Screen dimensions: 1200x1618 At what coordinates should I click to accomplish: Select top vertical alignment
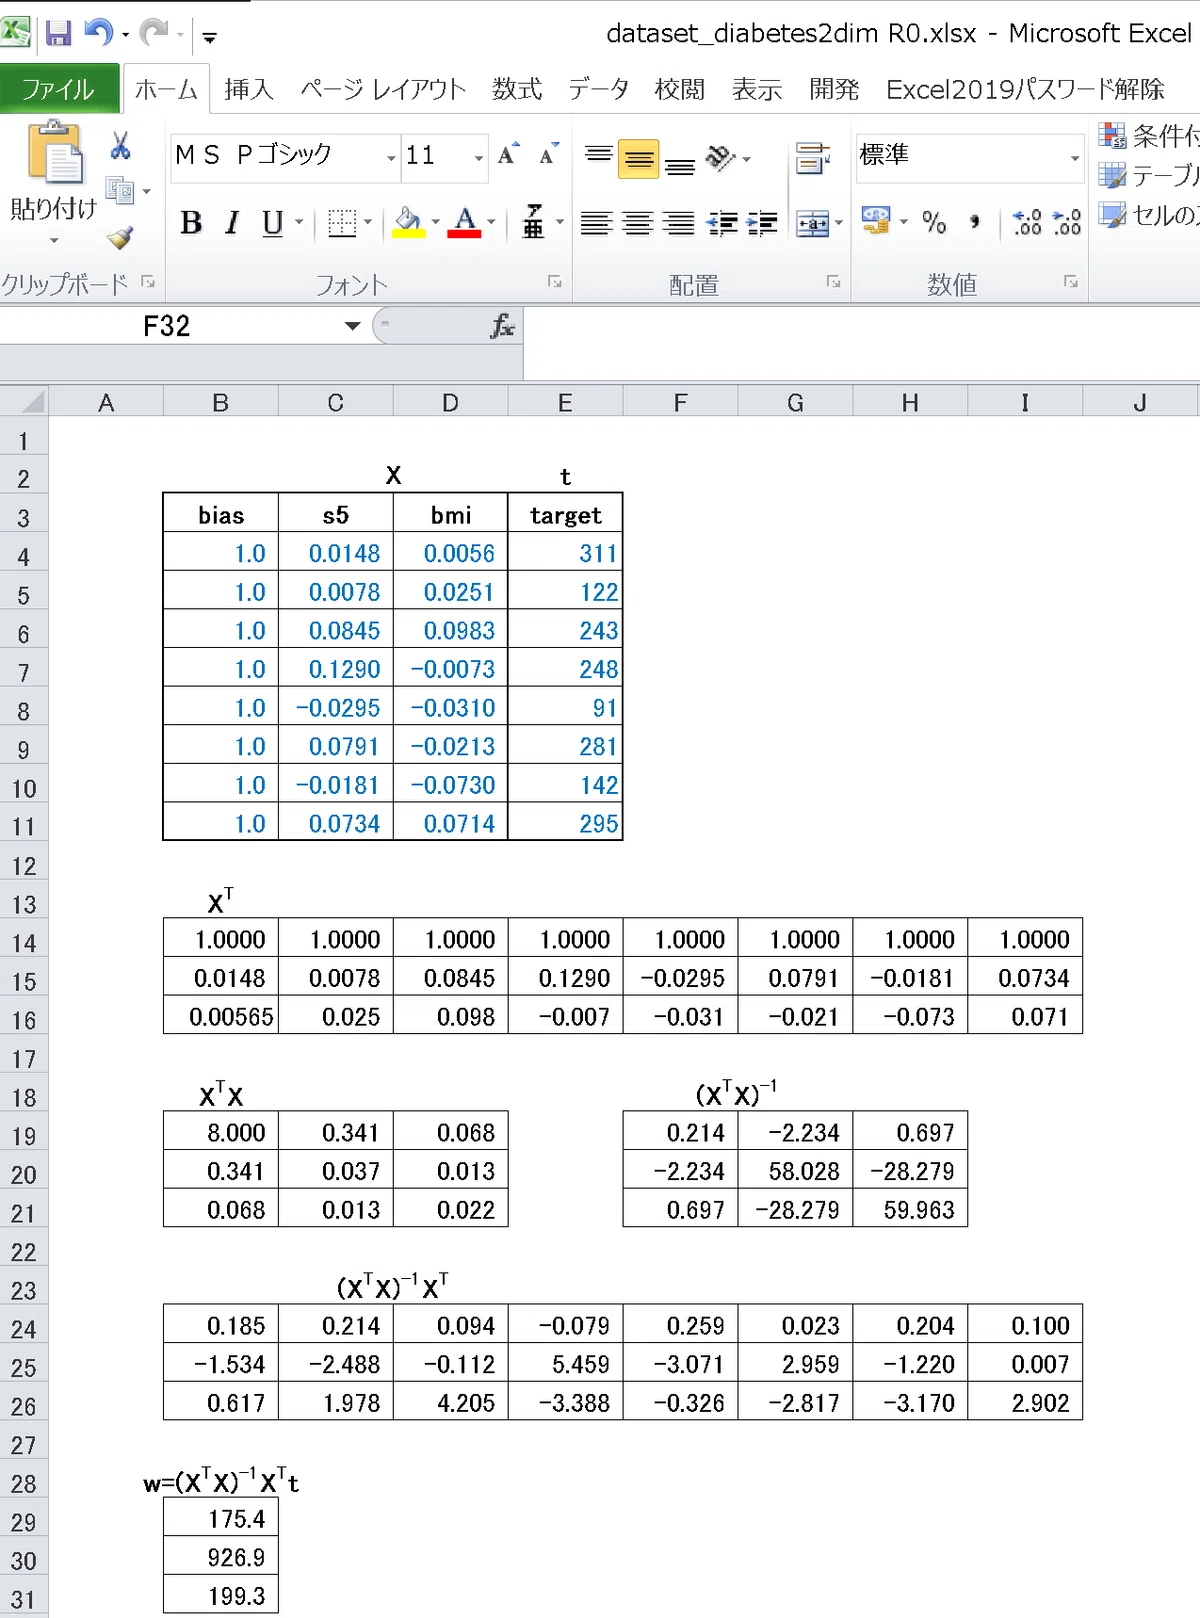click(599, 155)
